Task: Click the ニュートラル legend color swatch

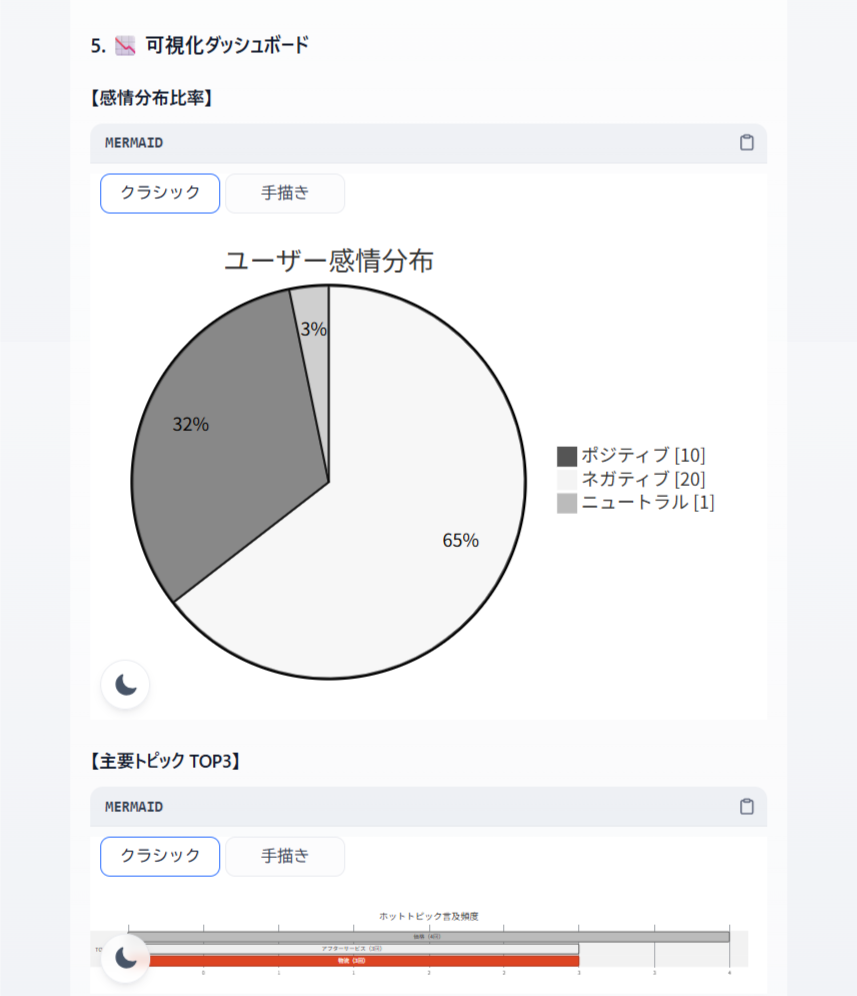Action: coord(567,503)
